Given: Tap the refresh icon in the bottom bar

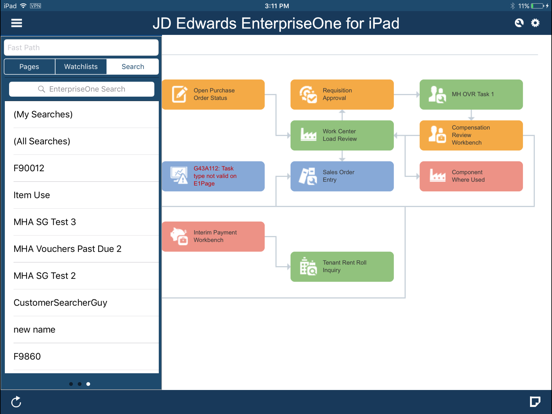Looking at the screenshot, I should (x=16, y=402).
